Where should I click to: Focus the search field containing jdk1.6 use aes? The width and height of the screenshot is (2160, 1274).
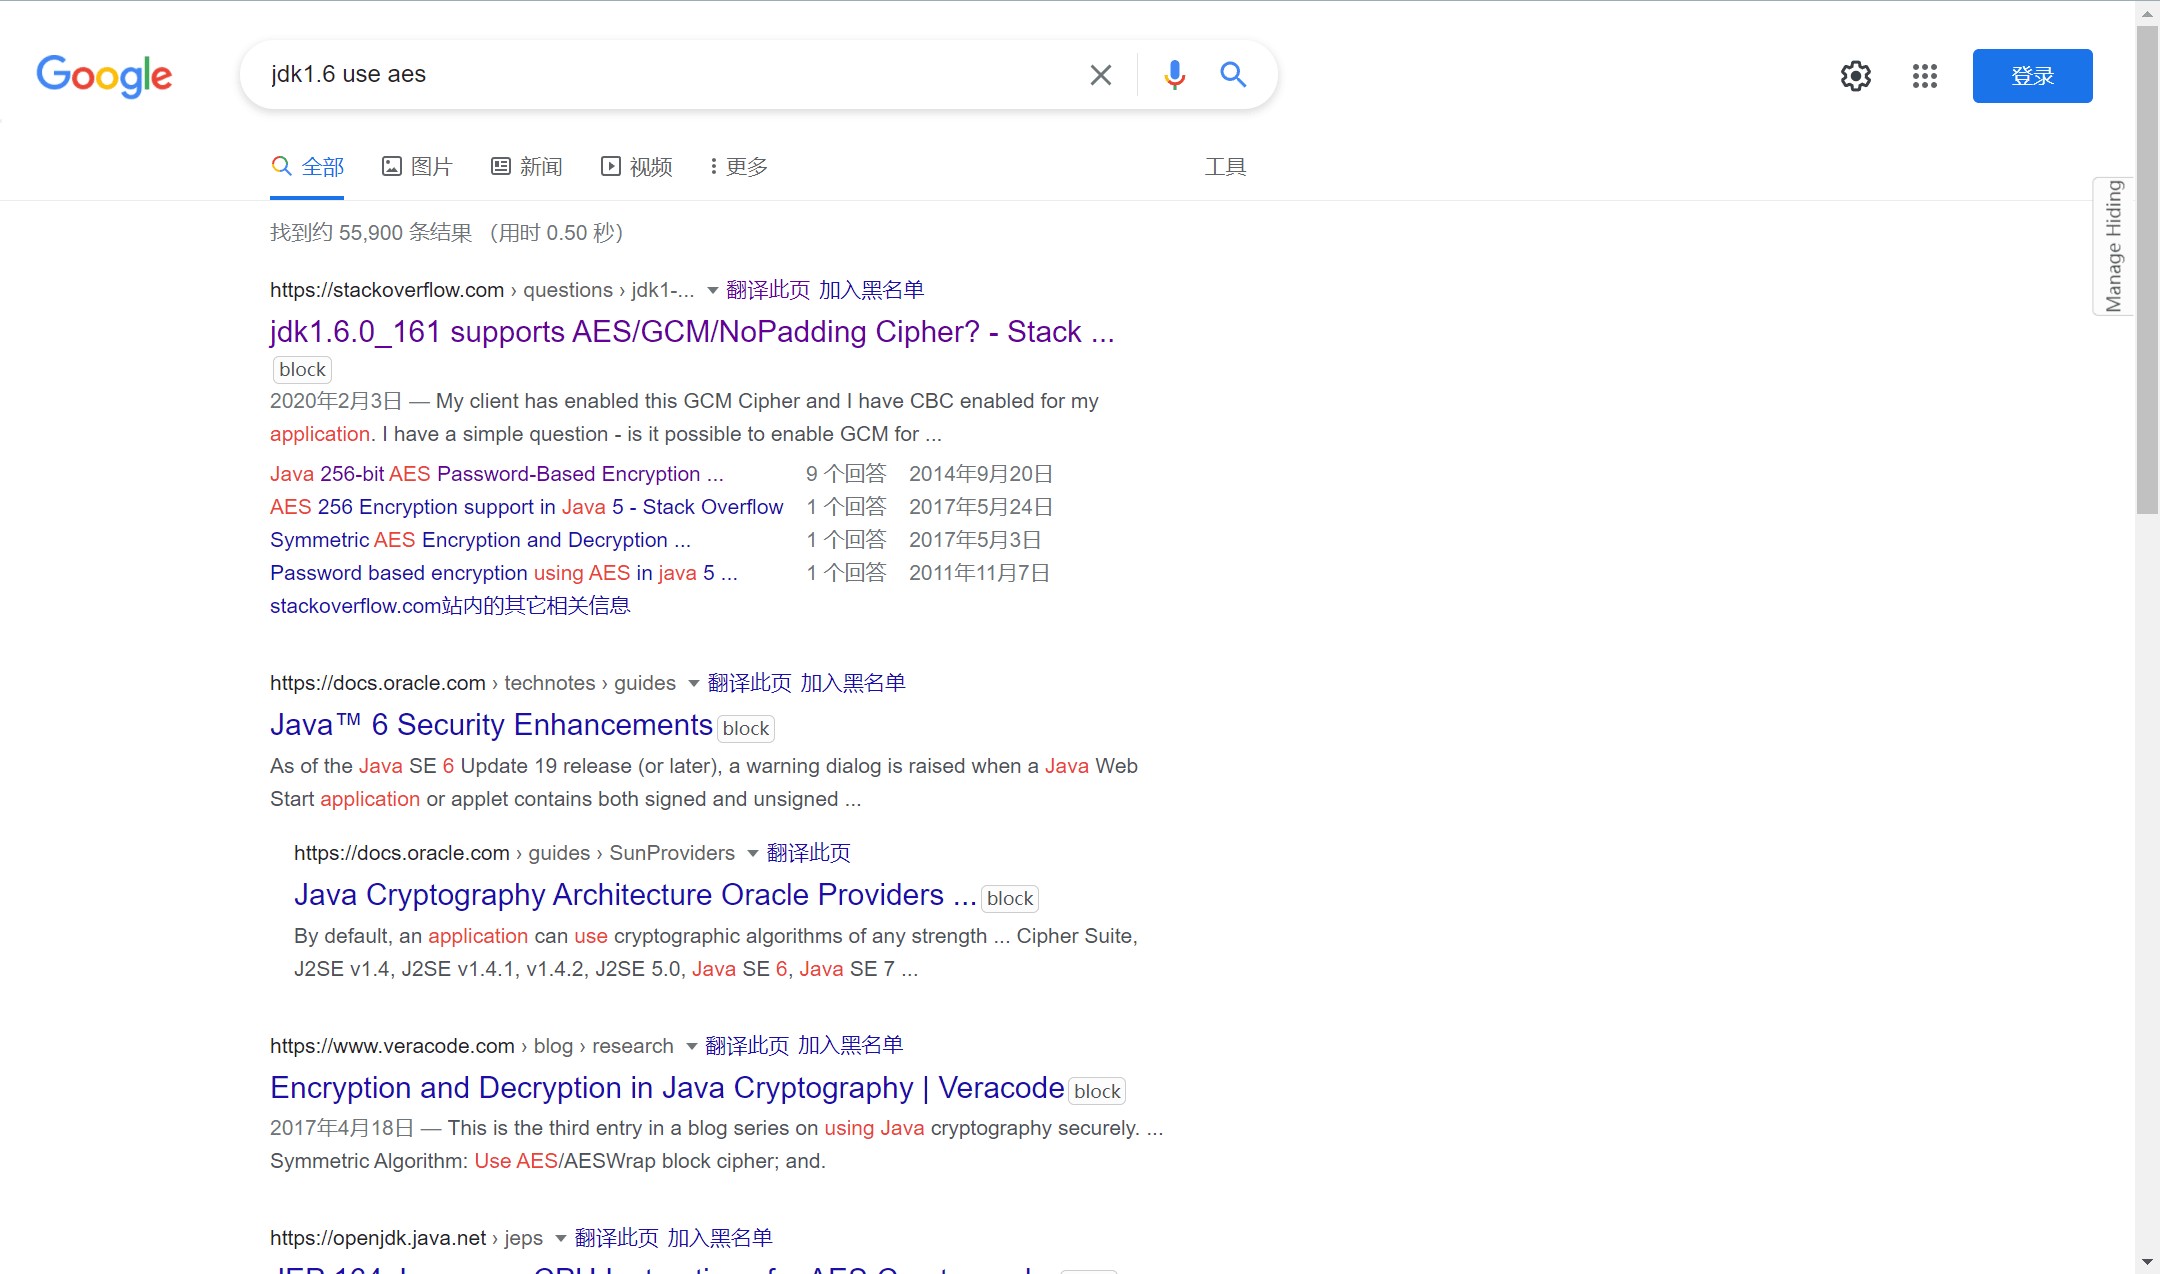[x=670, y=75]
